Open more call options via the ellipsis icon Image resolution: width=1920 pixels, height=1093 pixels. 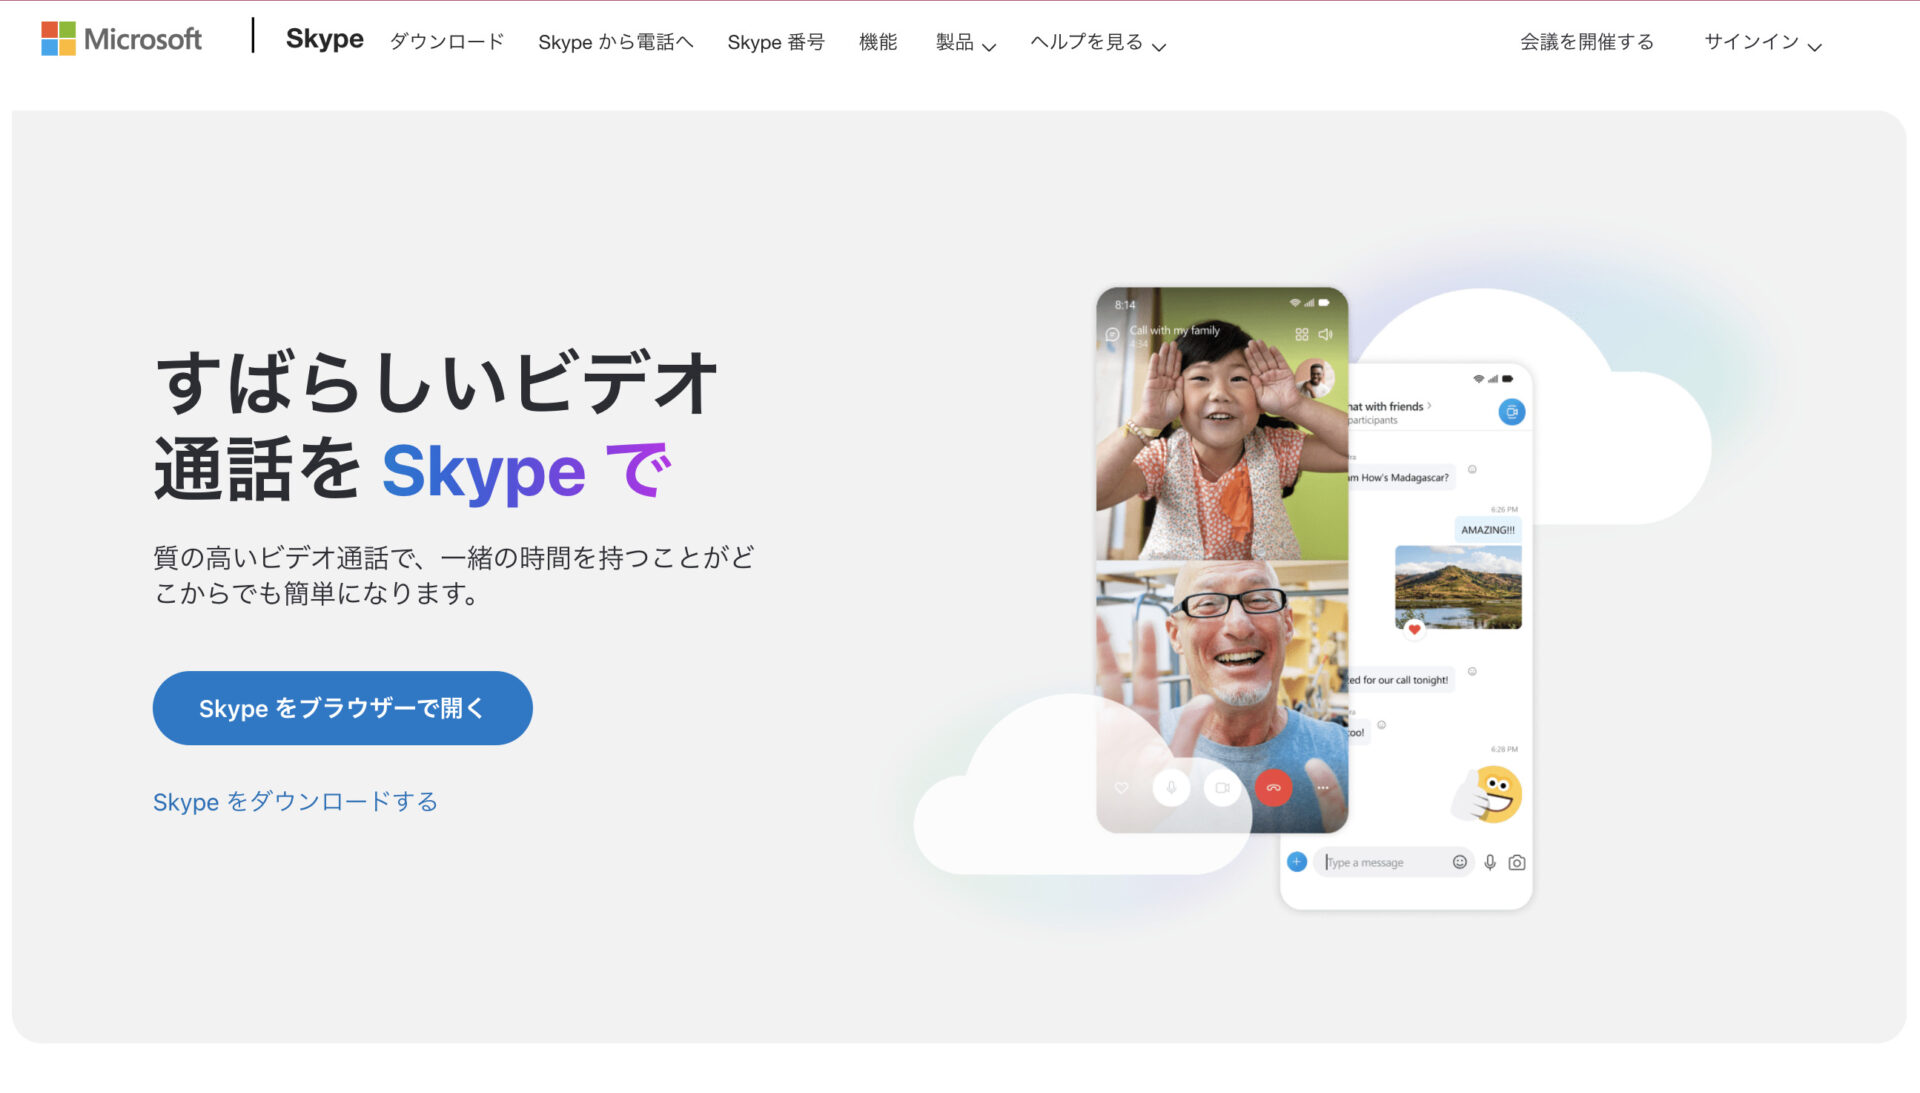click(1322, 787)
